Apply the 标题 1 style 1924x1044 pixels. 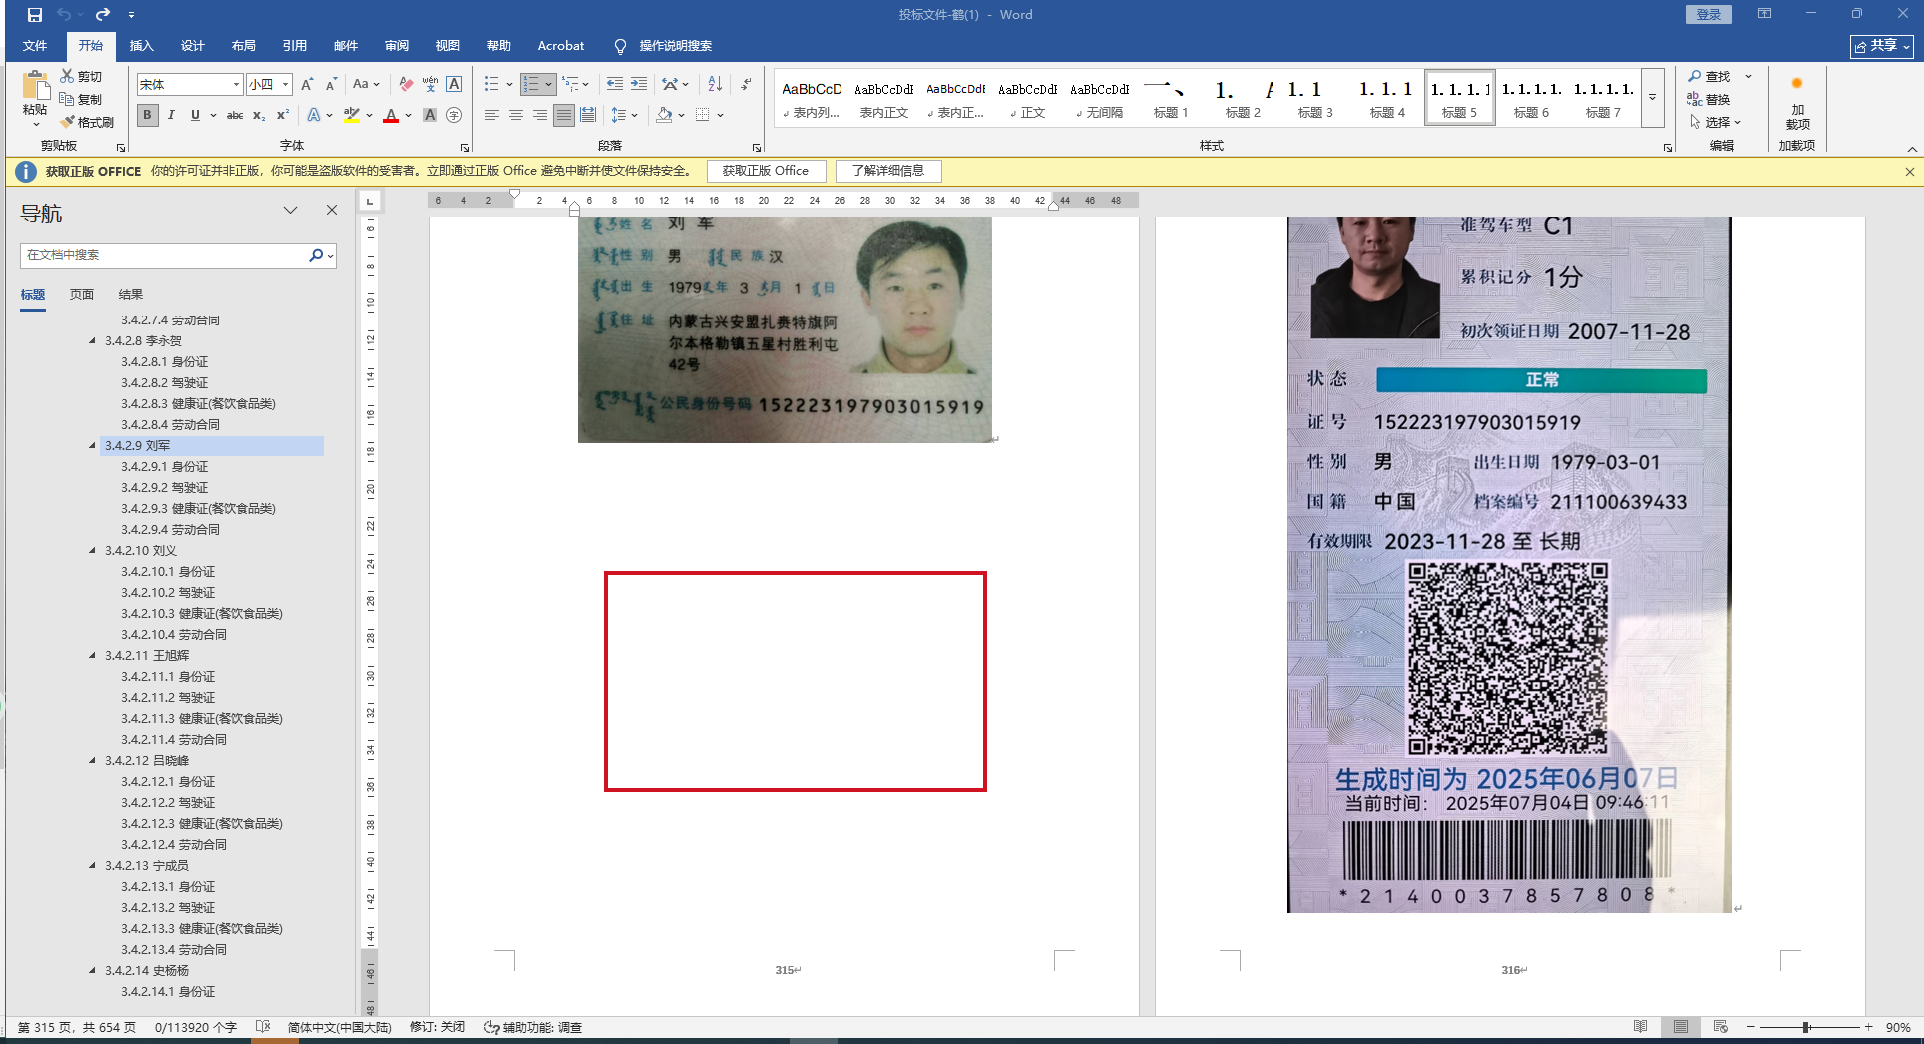tap(1171, 98)
